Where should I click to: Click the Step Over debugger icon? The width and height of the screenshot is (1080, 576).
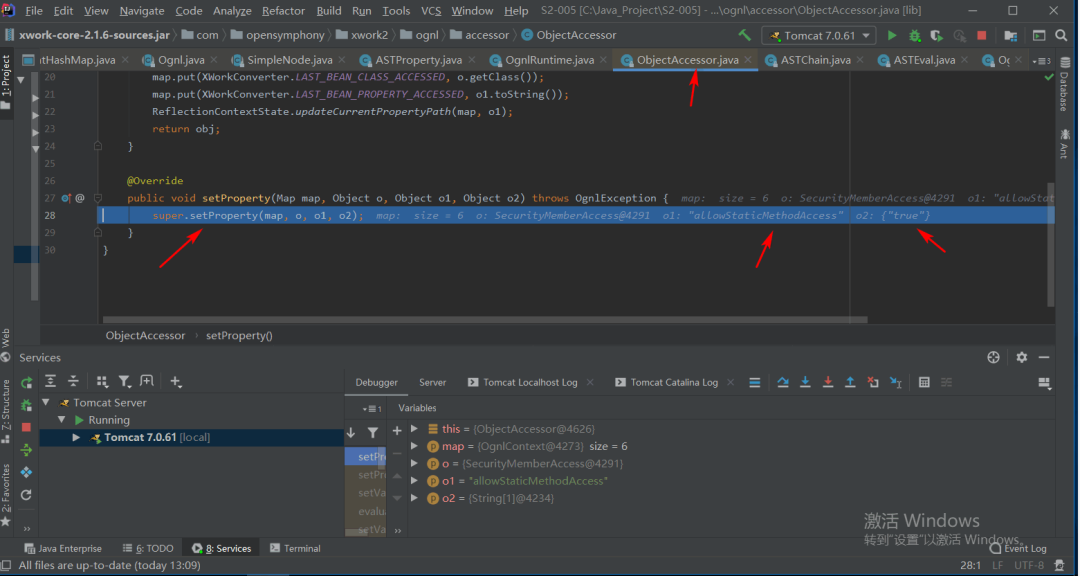click(782, 382)
